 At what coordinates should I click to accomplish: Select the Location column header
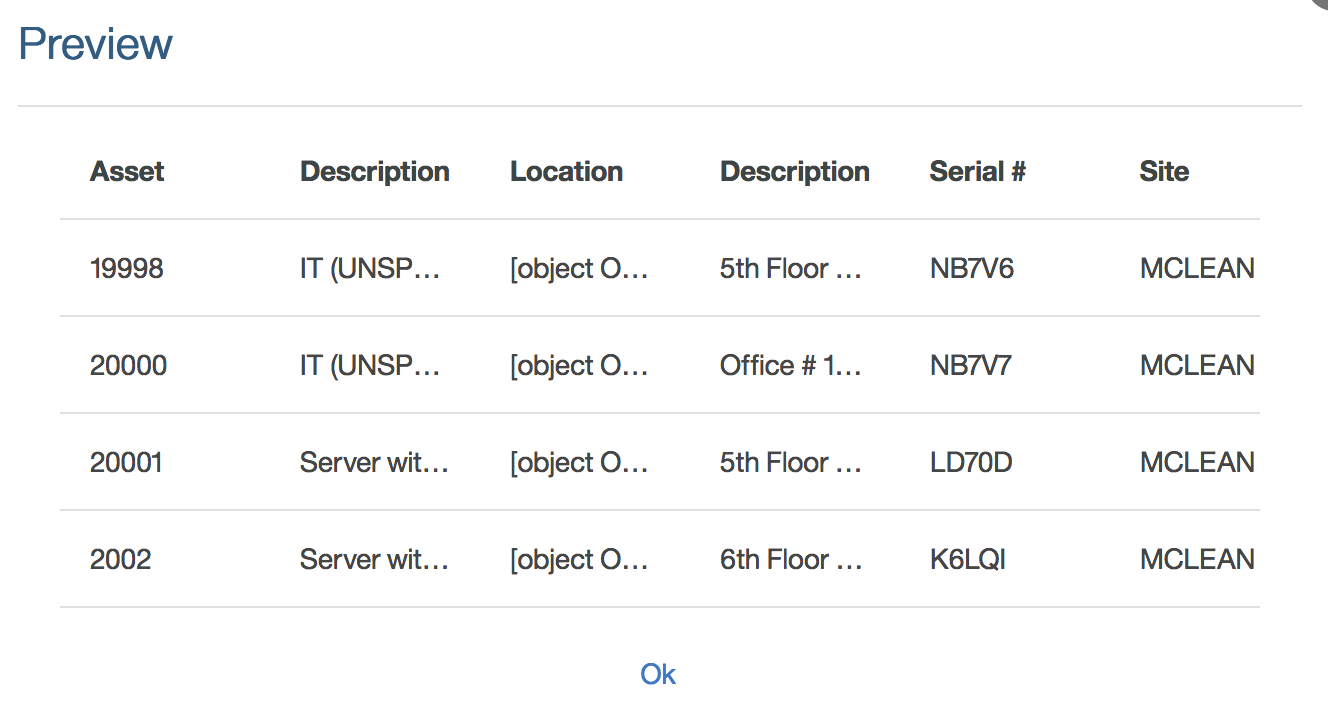click(x=566, y=172)
